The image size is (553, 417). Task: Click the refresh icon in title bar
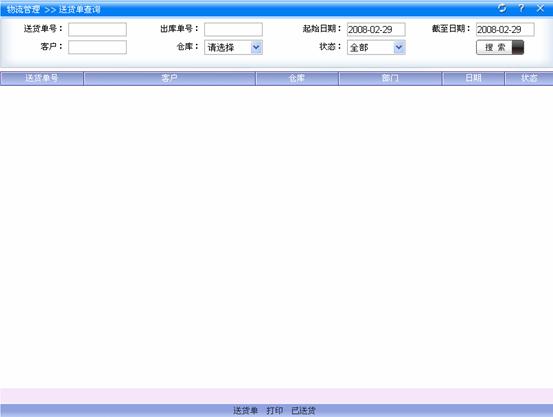[x=502, y=8]
